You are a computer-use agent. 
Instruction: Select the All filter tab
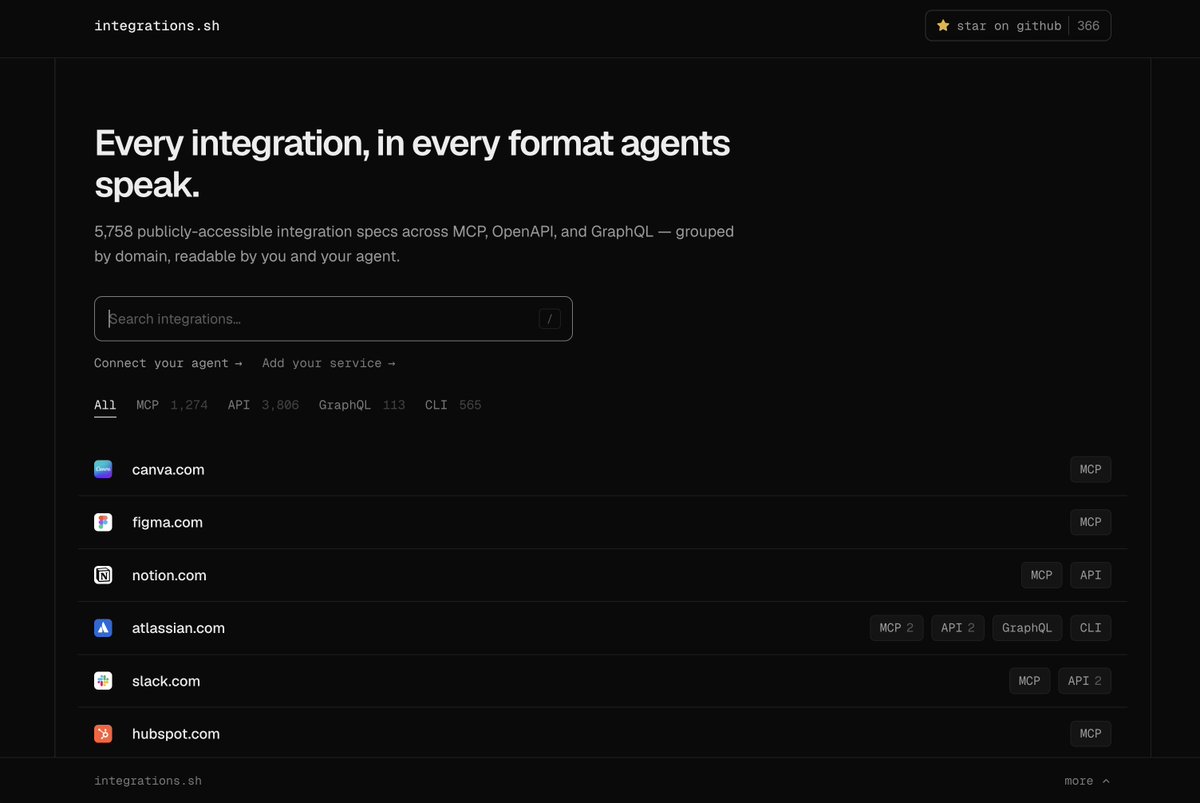[x=105, y=405]
